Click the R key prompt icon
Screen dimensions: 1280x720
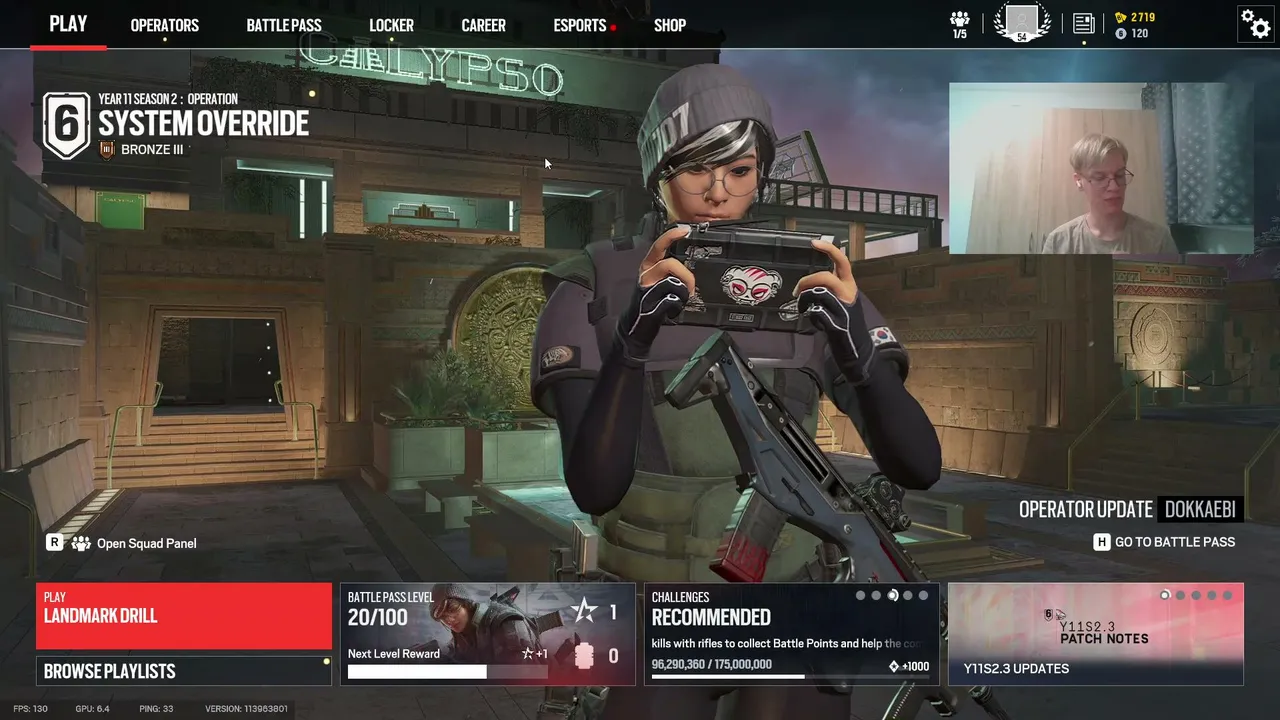click(x=55, y=543)
